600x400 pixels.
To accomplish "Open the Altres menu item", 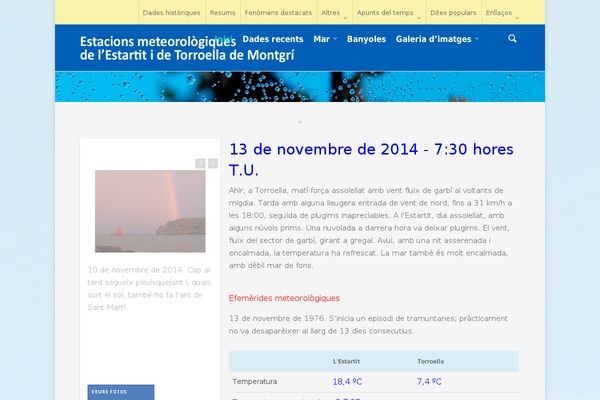I will pos(331,13).
